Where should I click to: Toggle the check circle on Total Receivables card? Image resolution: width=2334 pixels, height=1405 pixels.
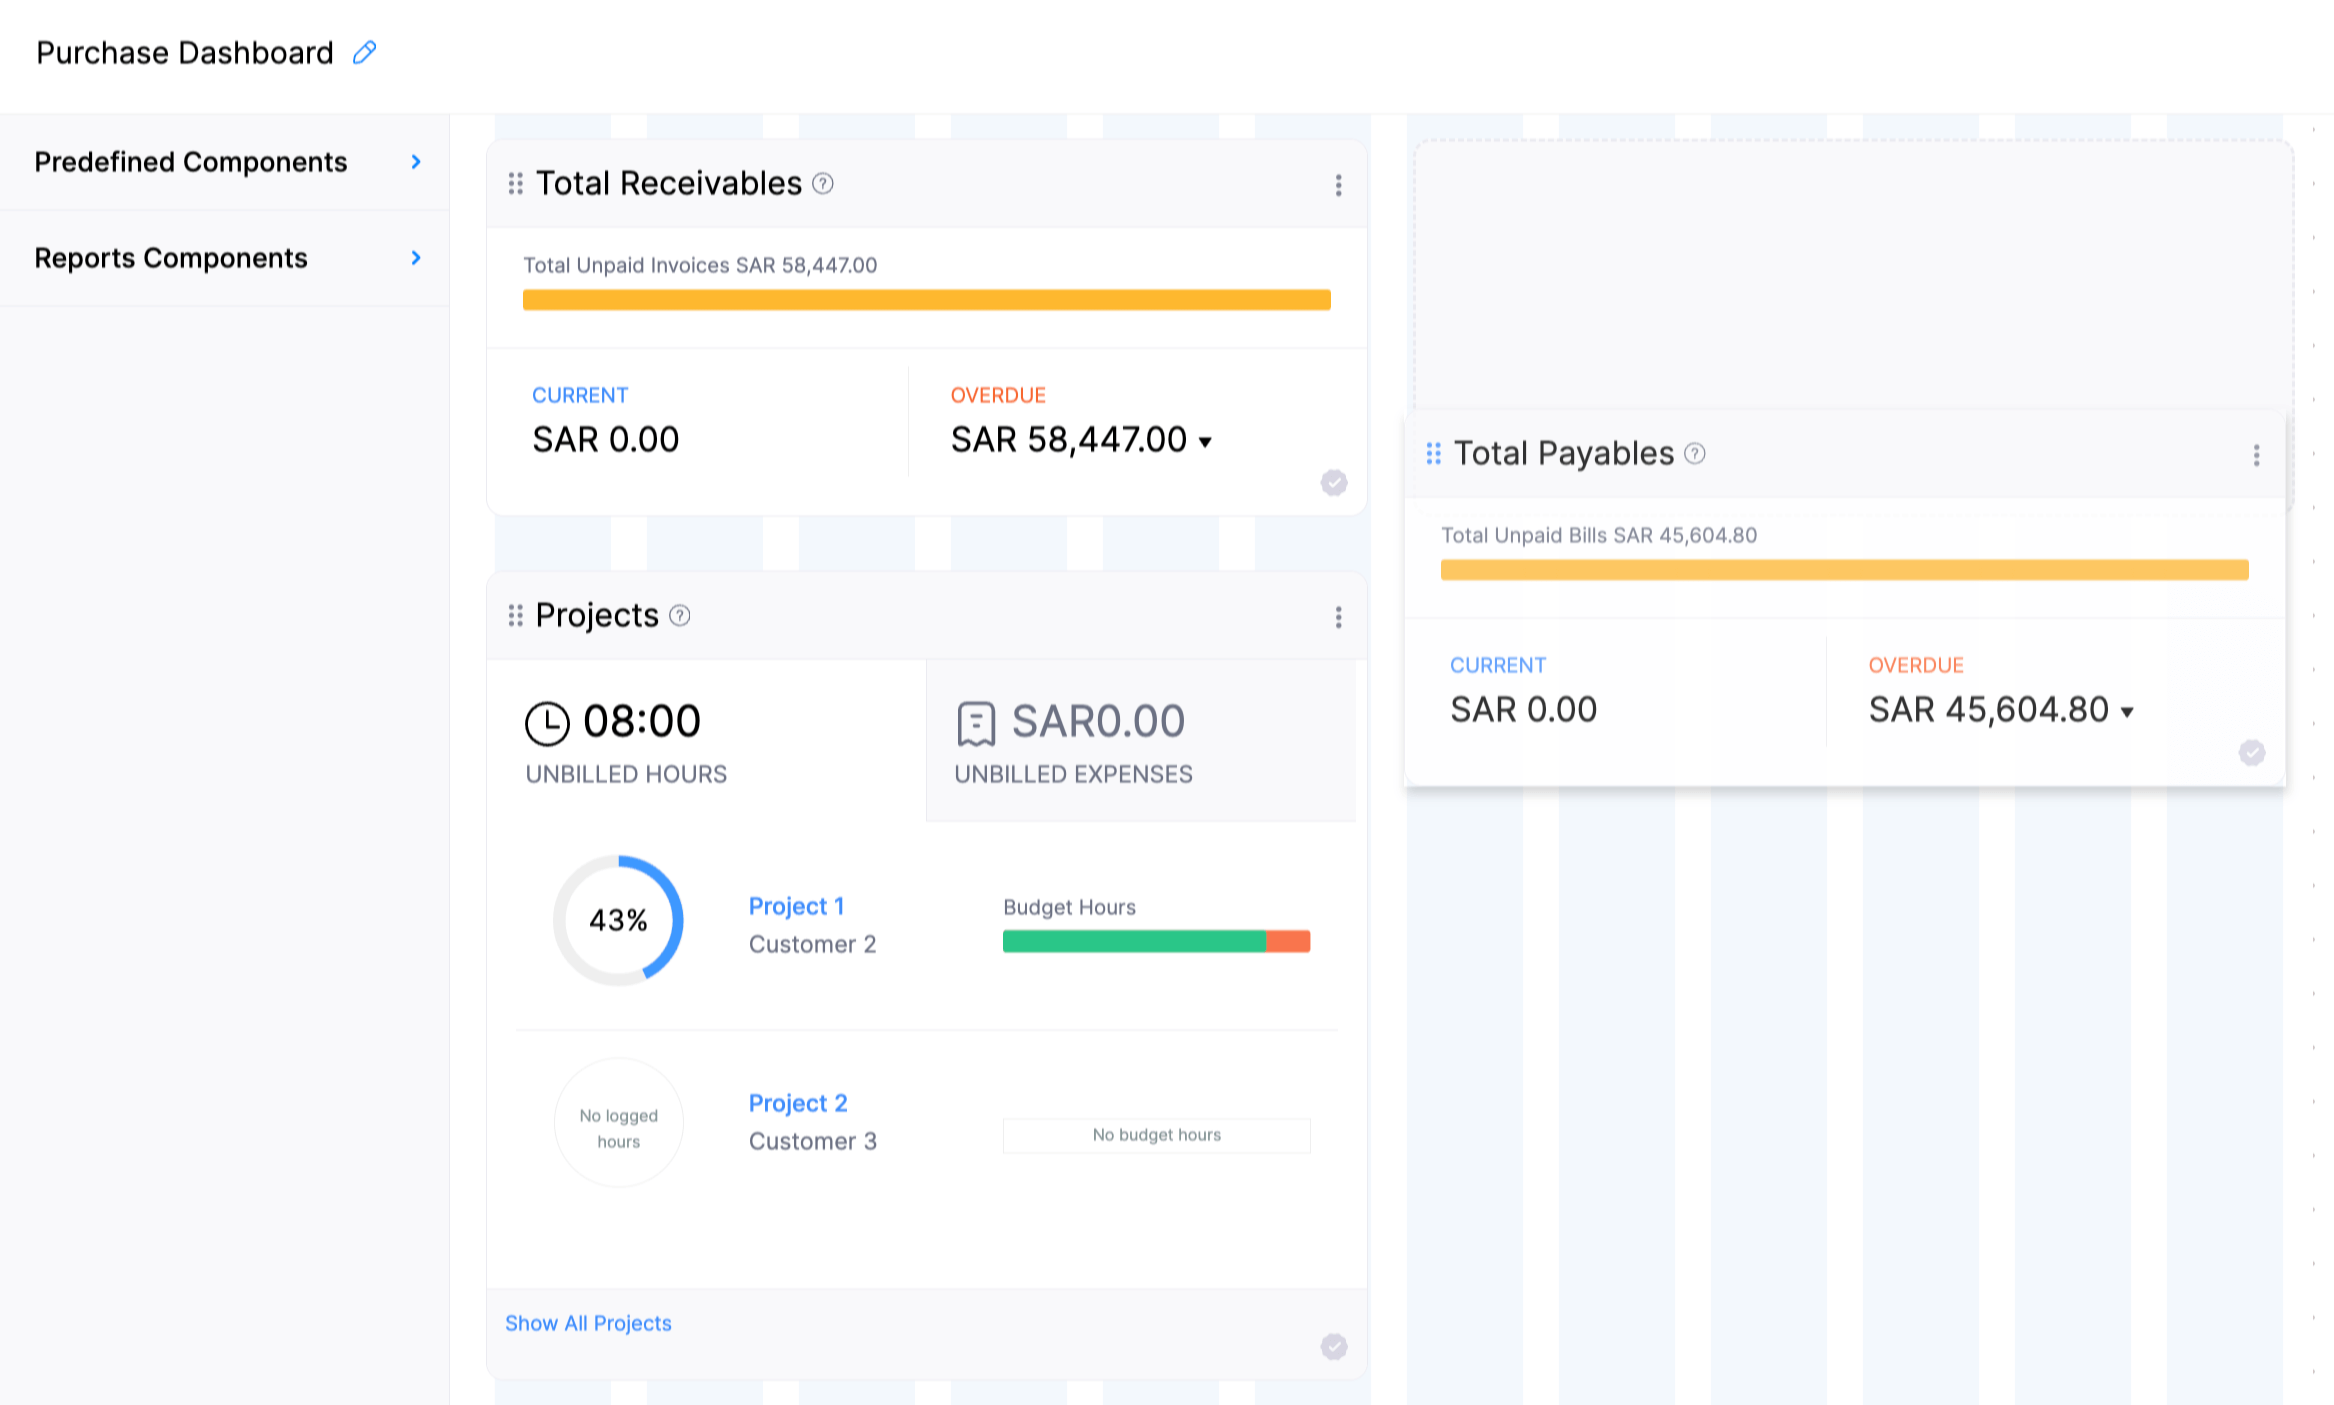pyautogui.click(x=1334, y=483)
